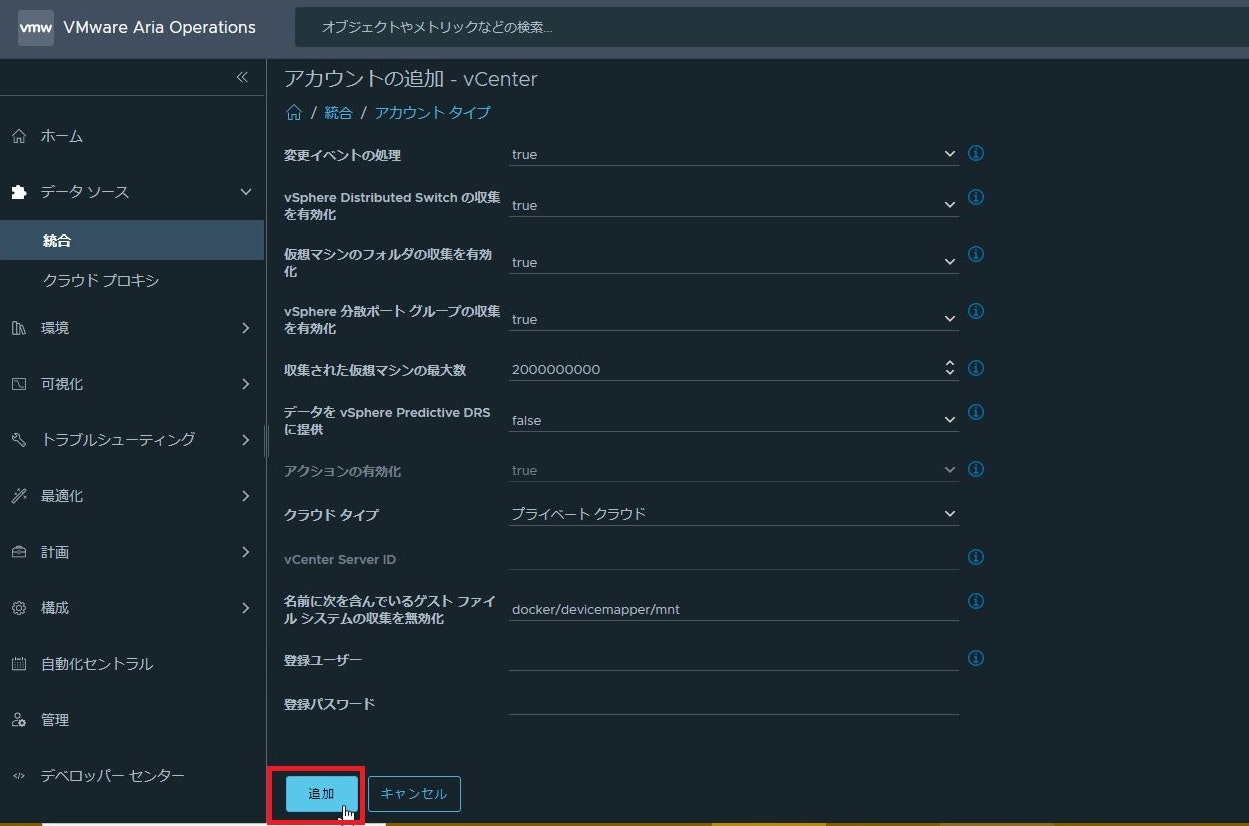The width and height of the screenshot is (1249, 826).
Task: Click the 環境 sidebar icon
Action: click(19, 328)
